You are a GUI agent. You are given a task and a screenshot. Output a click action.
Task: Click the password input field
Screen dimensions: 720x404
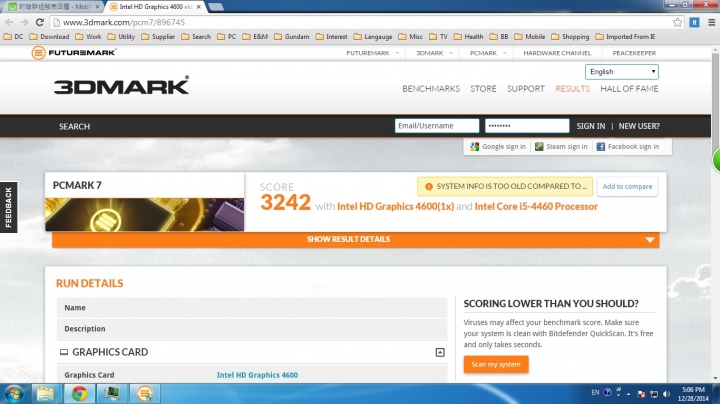tap(527, 126)
